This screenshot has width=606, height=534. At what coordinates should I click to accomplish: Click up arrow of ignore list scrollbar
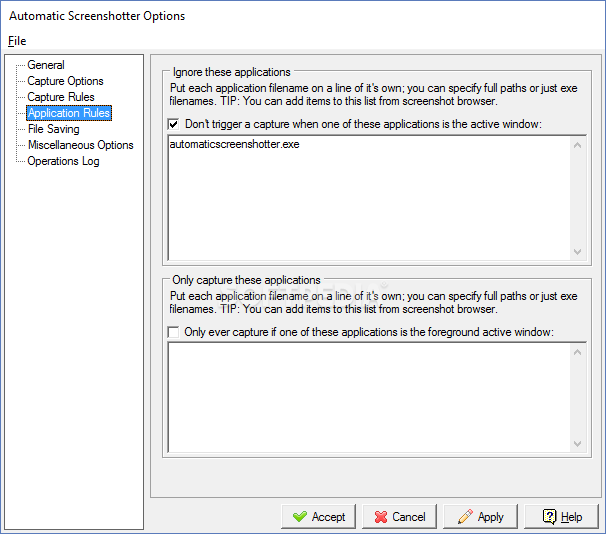click(578, 145)
